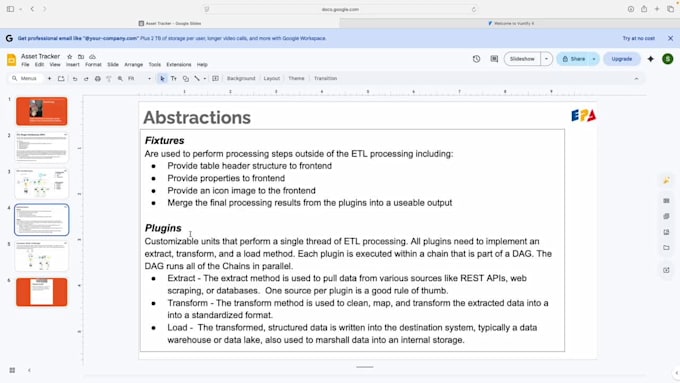Click the docs.google.com address bar

pos(340,9)
